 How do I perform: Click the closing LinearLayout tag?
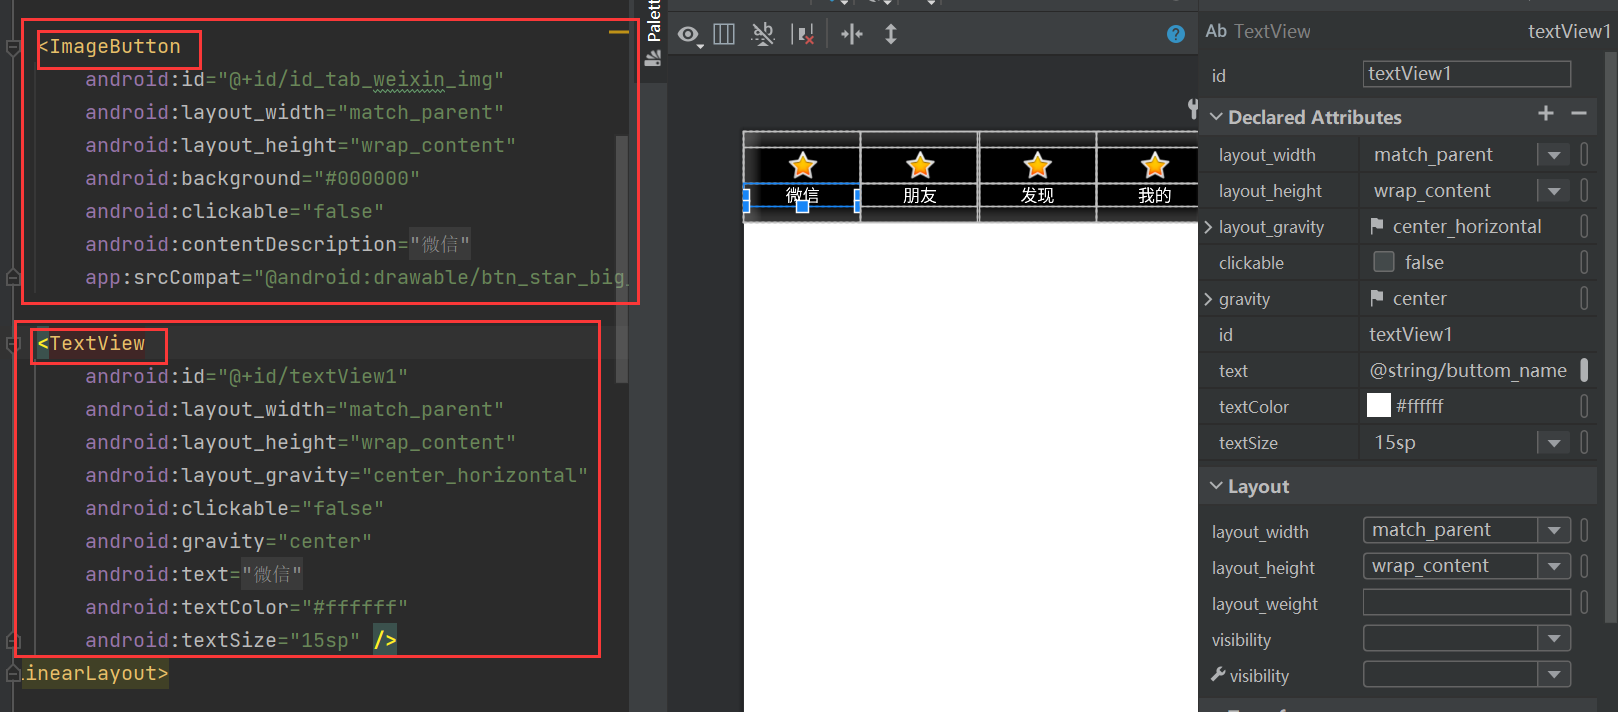[97, 674]
